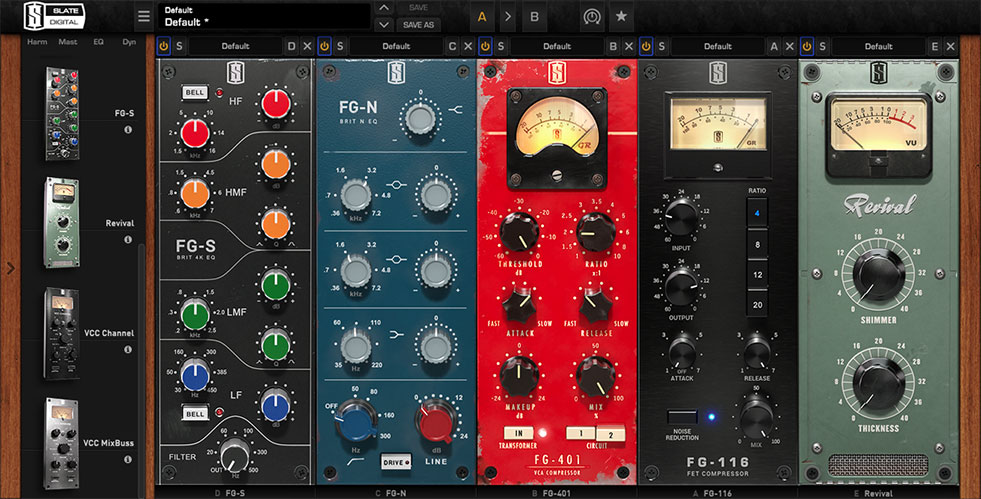The width and height of the screenshot is (981, 499).
Task: Open preset dropdown of slot B
Action: [557, 46]
